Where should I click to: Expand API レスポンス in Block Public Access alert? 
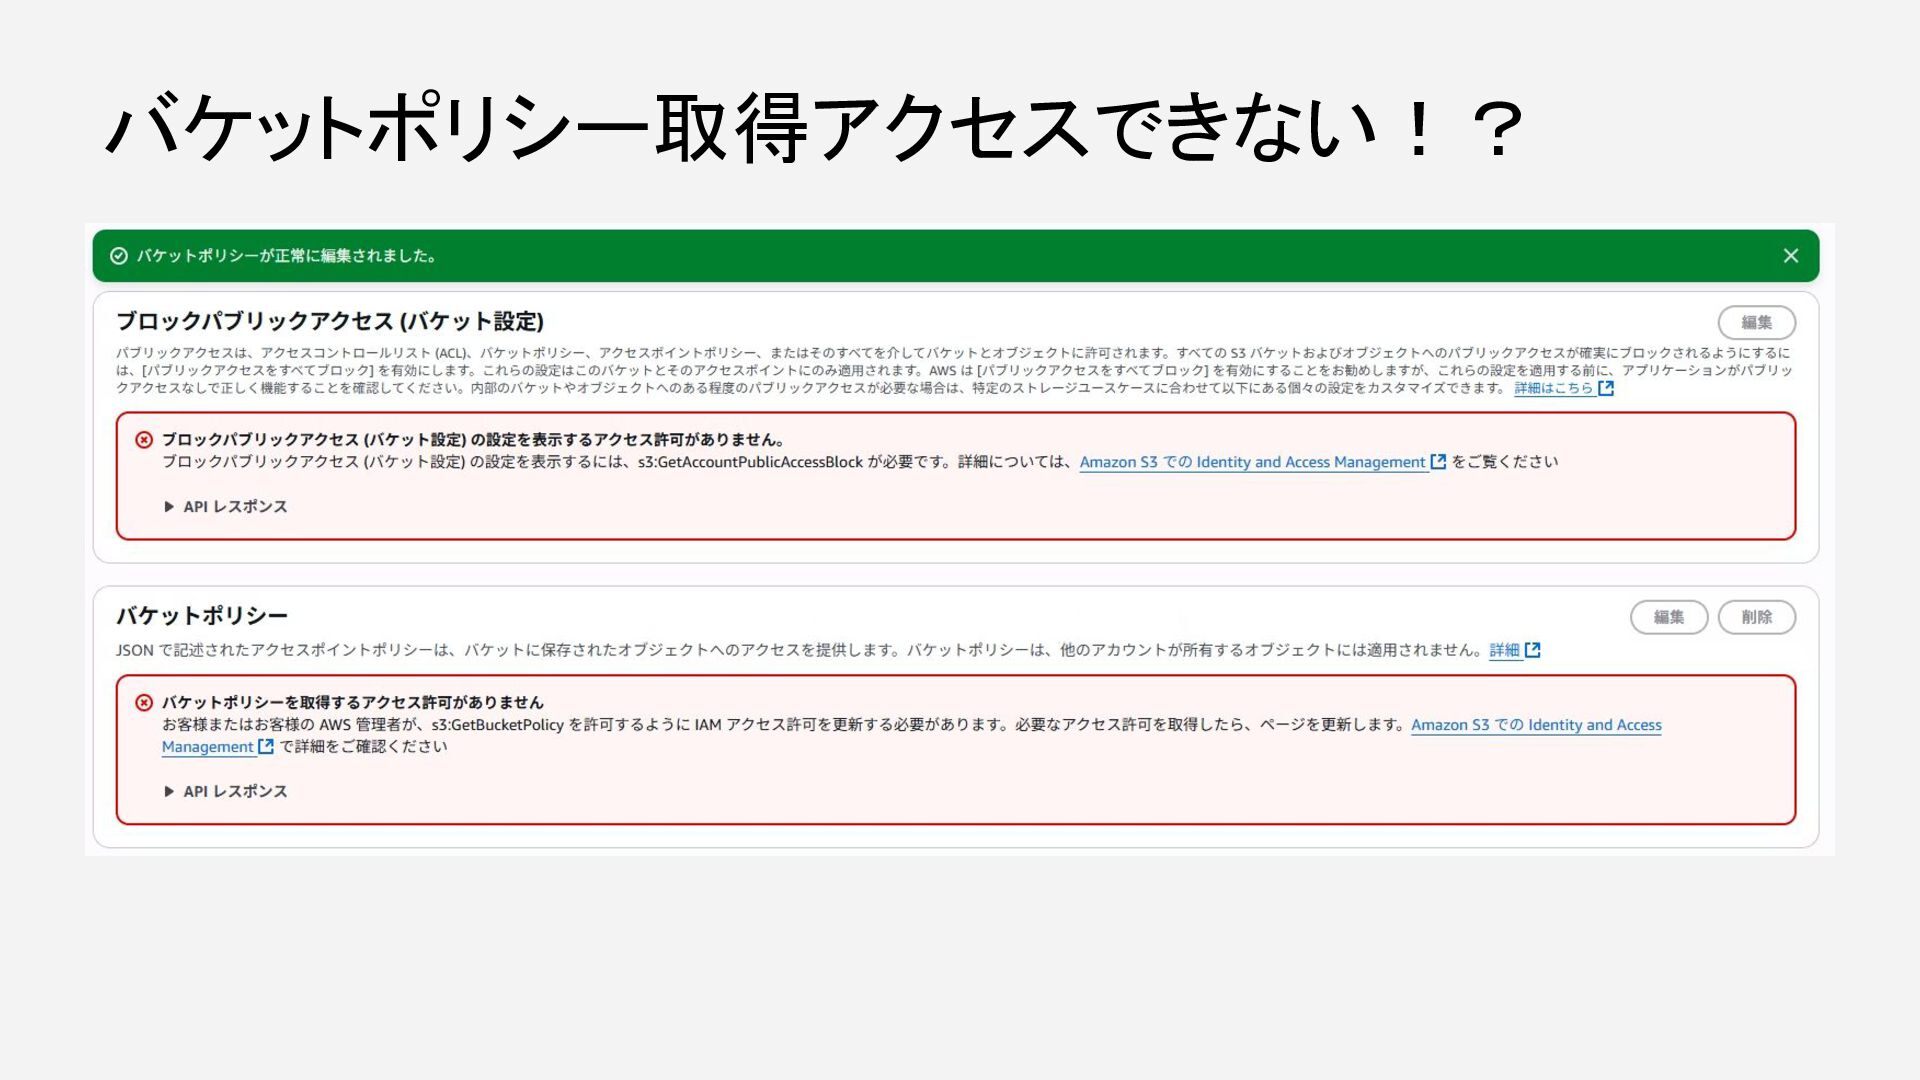[x=226, y=507]
